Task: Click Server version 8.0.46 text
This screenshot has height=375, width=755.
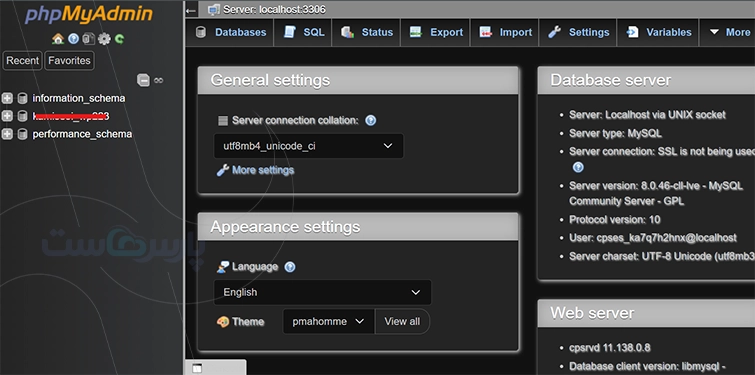Action: click(656, 193)
